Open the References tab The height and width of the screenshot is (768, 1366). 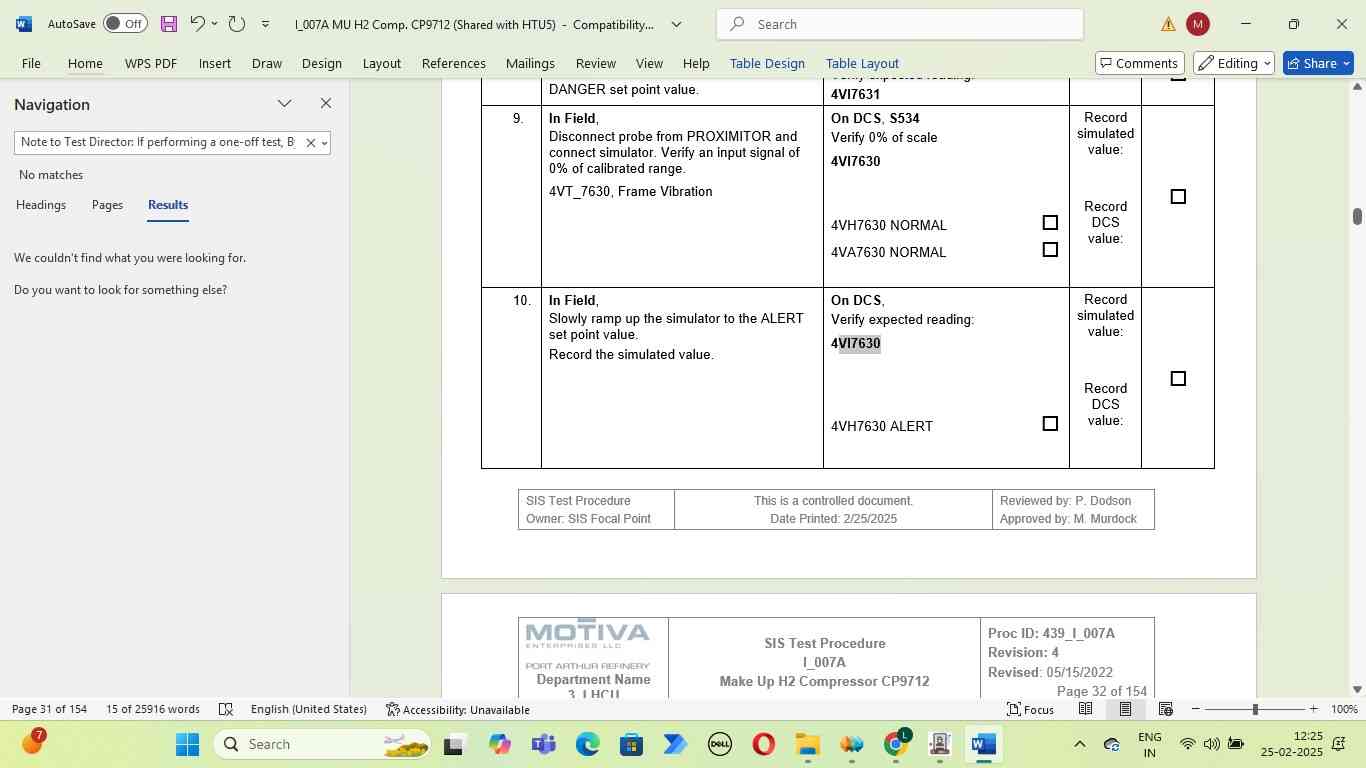[x=454, y=63]
